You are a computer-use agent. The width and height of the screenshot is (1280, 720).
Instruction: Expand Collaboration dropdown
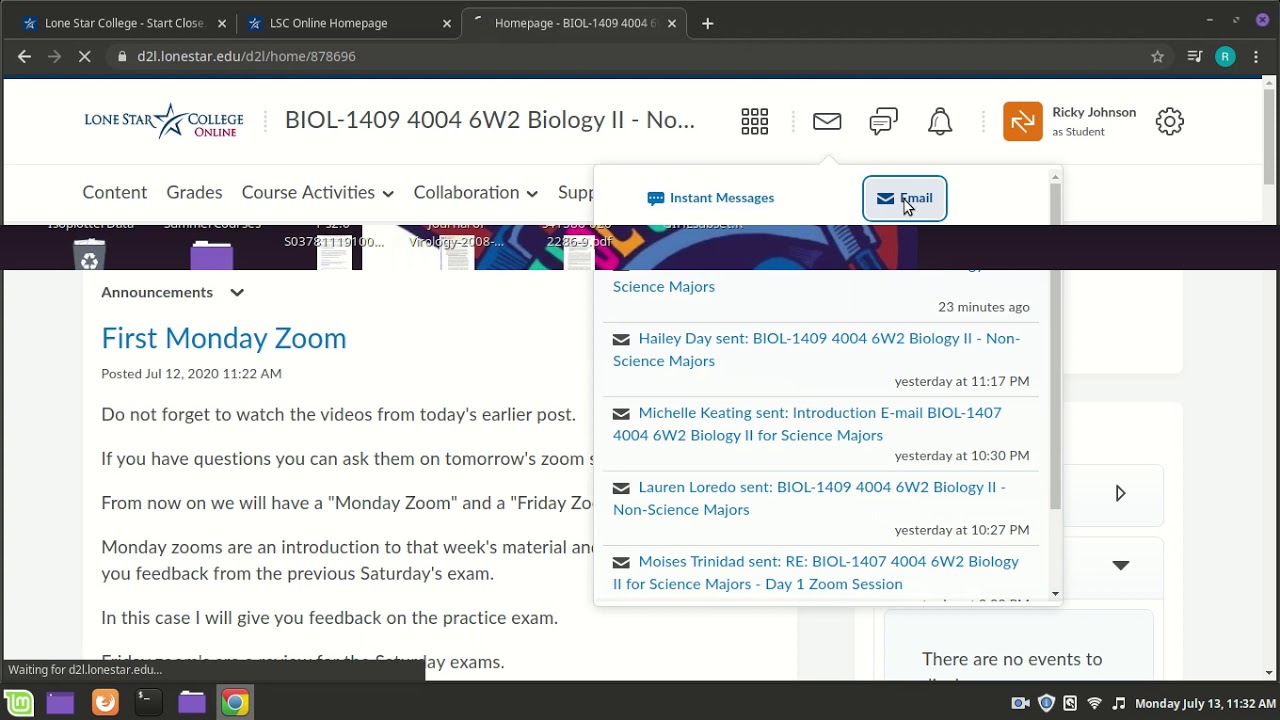[x=476, y=192]
